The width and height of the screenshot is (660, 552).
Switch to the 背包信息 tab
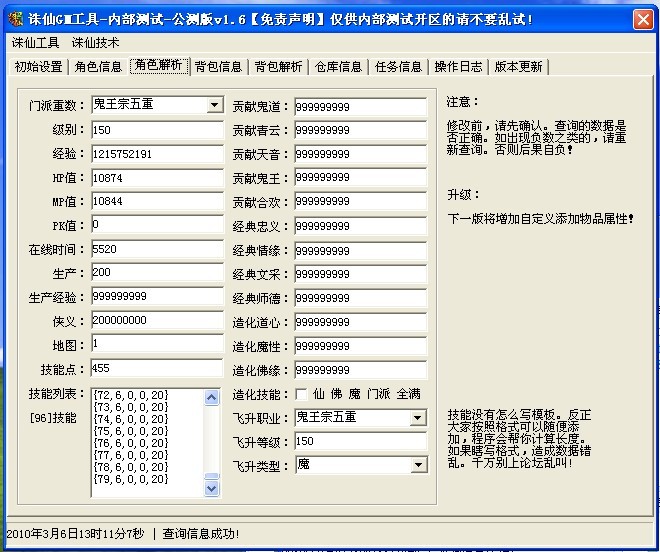click(x=218, y=67)
